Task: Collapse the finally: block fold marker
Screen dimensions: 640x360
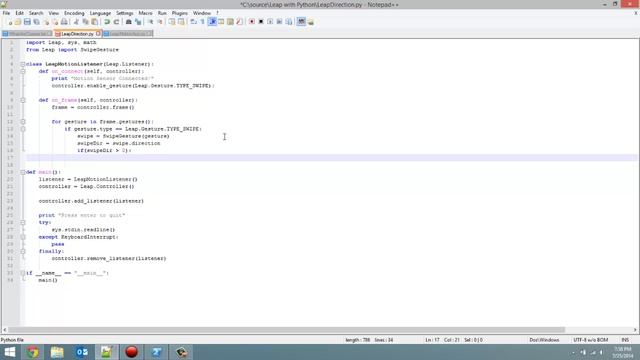Action: pos(23,251)
